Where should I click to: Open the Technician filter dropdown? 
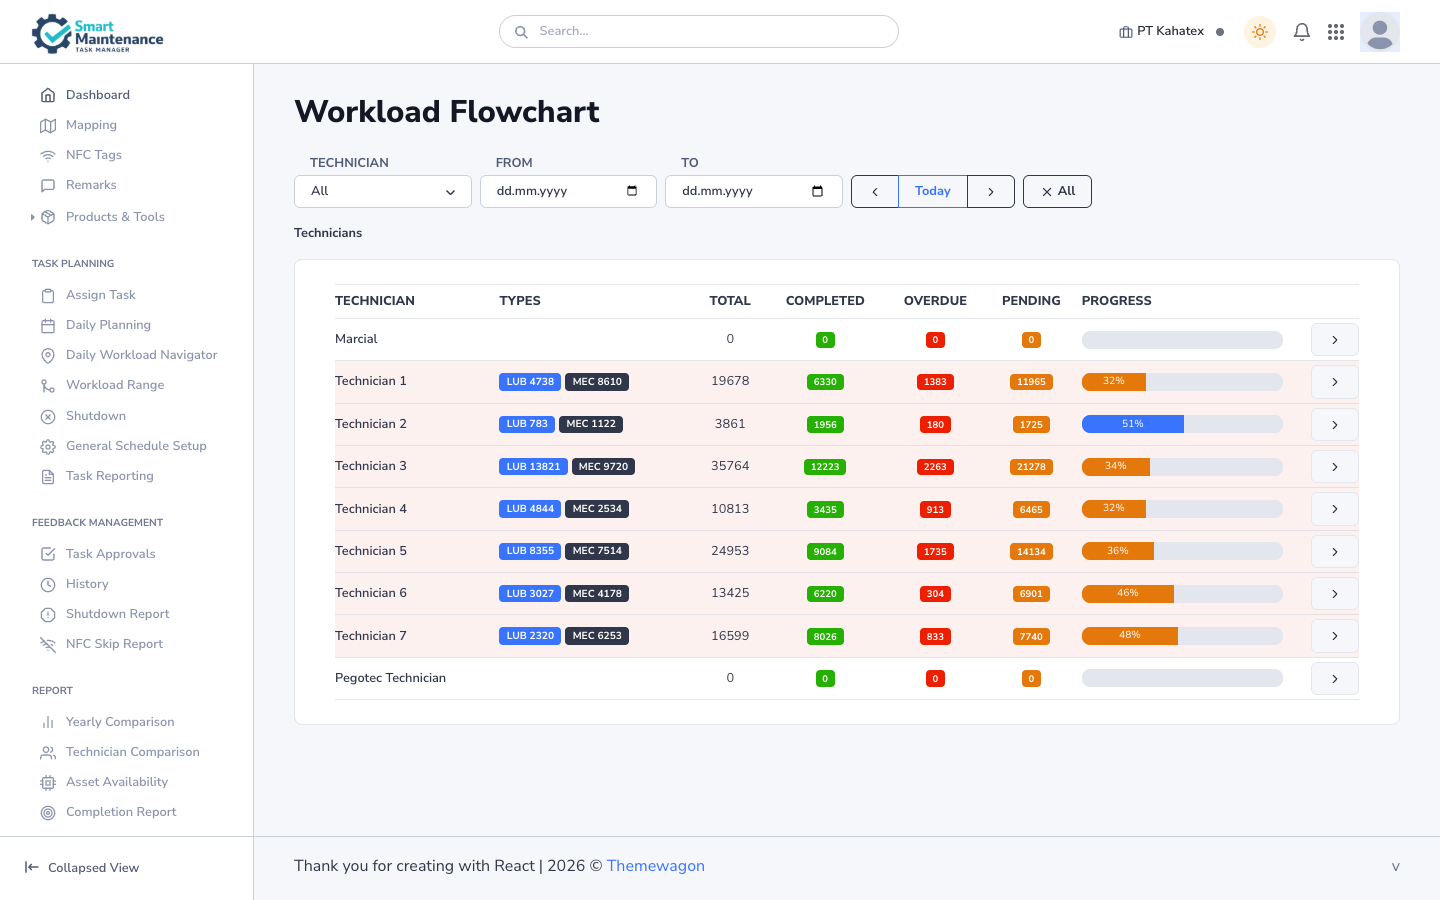[x=382, y=191]
